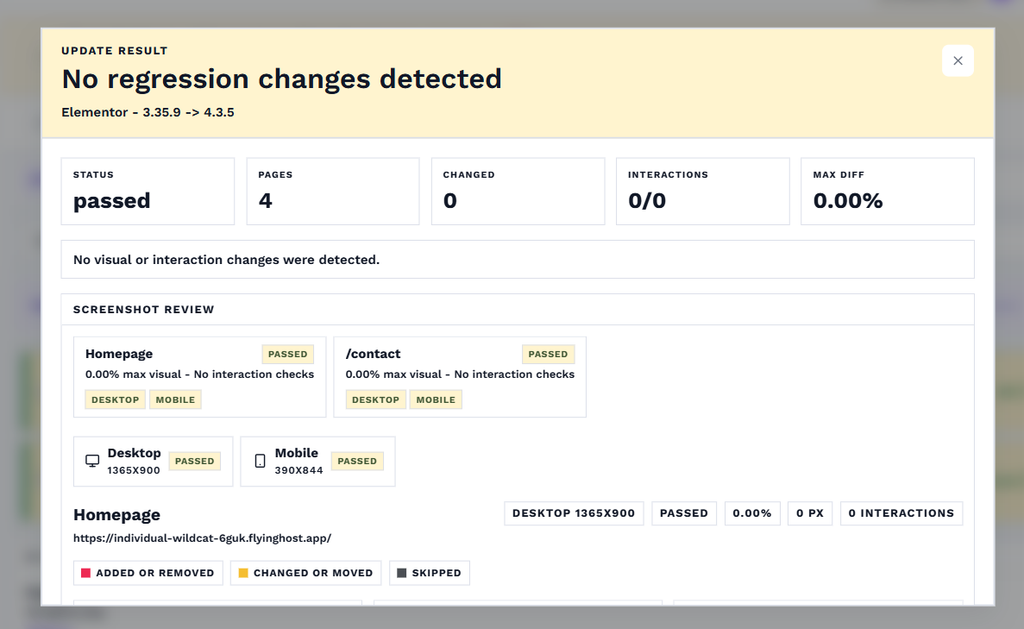Click the PASSED badge beside Desktop viewport
Screen dimensions: 1024x629
click(195, 461)
